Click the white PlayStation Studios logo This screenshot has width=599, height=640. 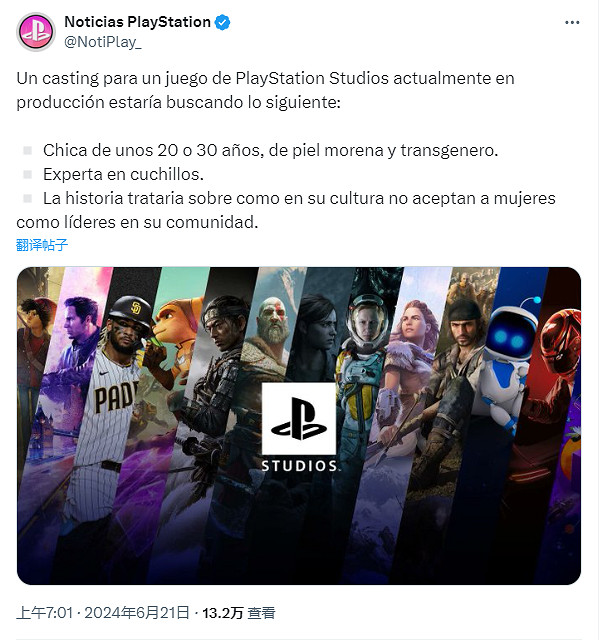coord(299,427)
